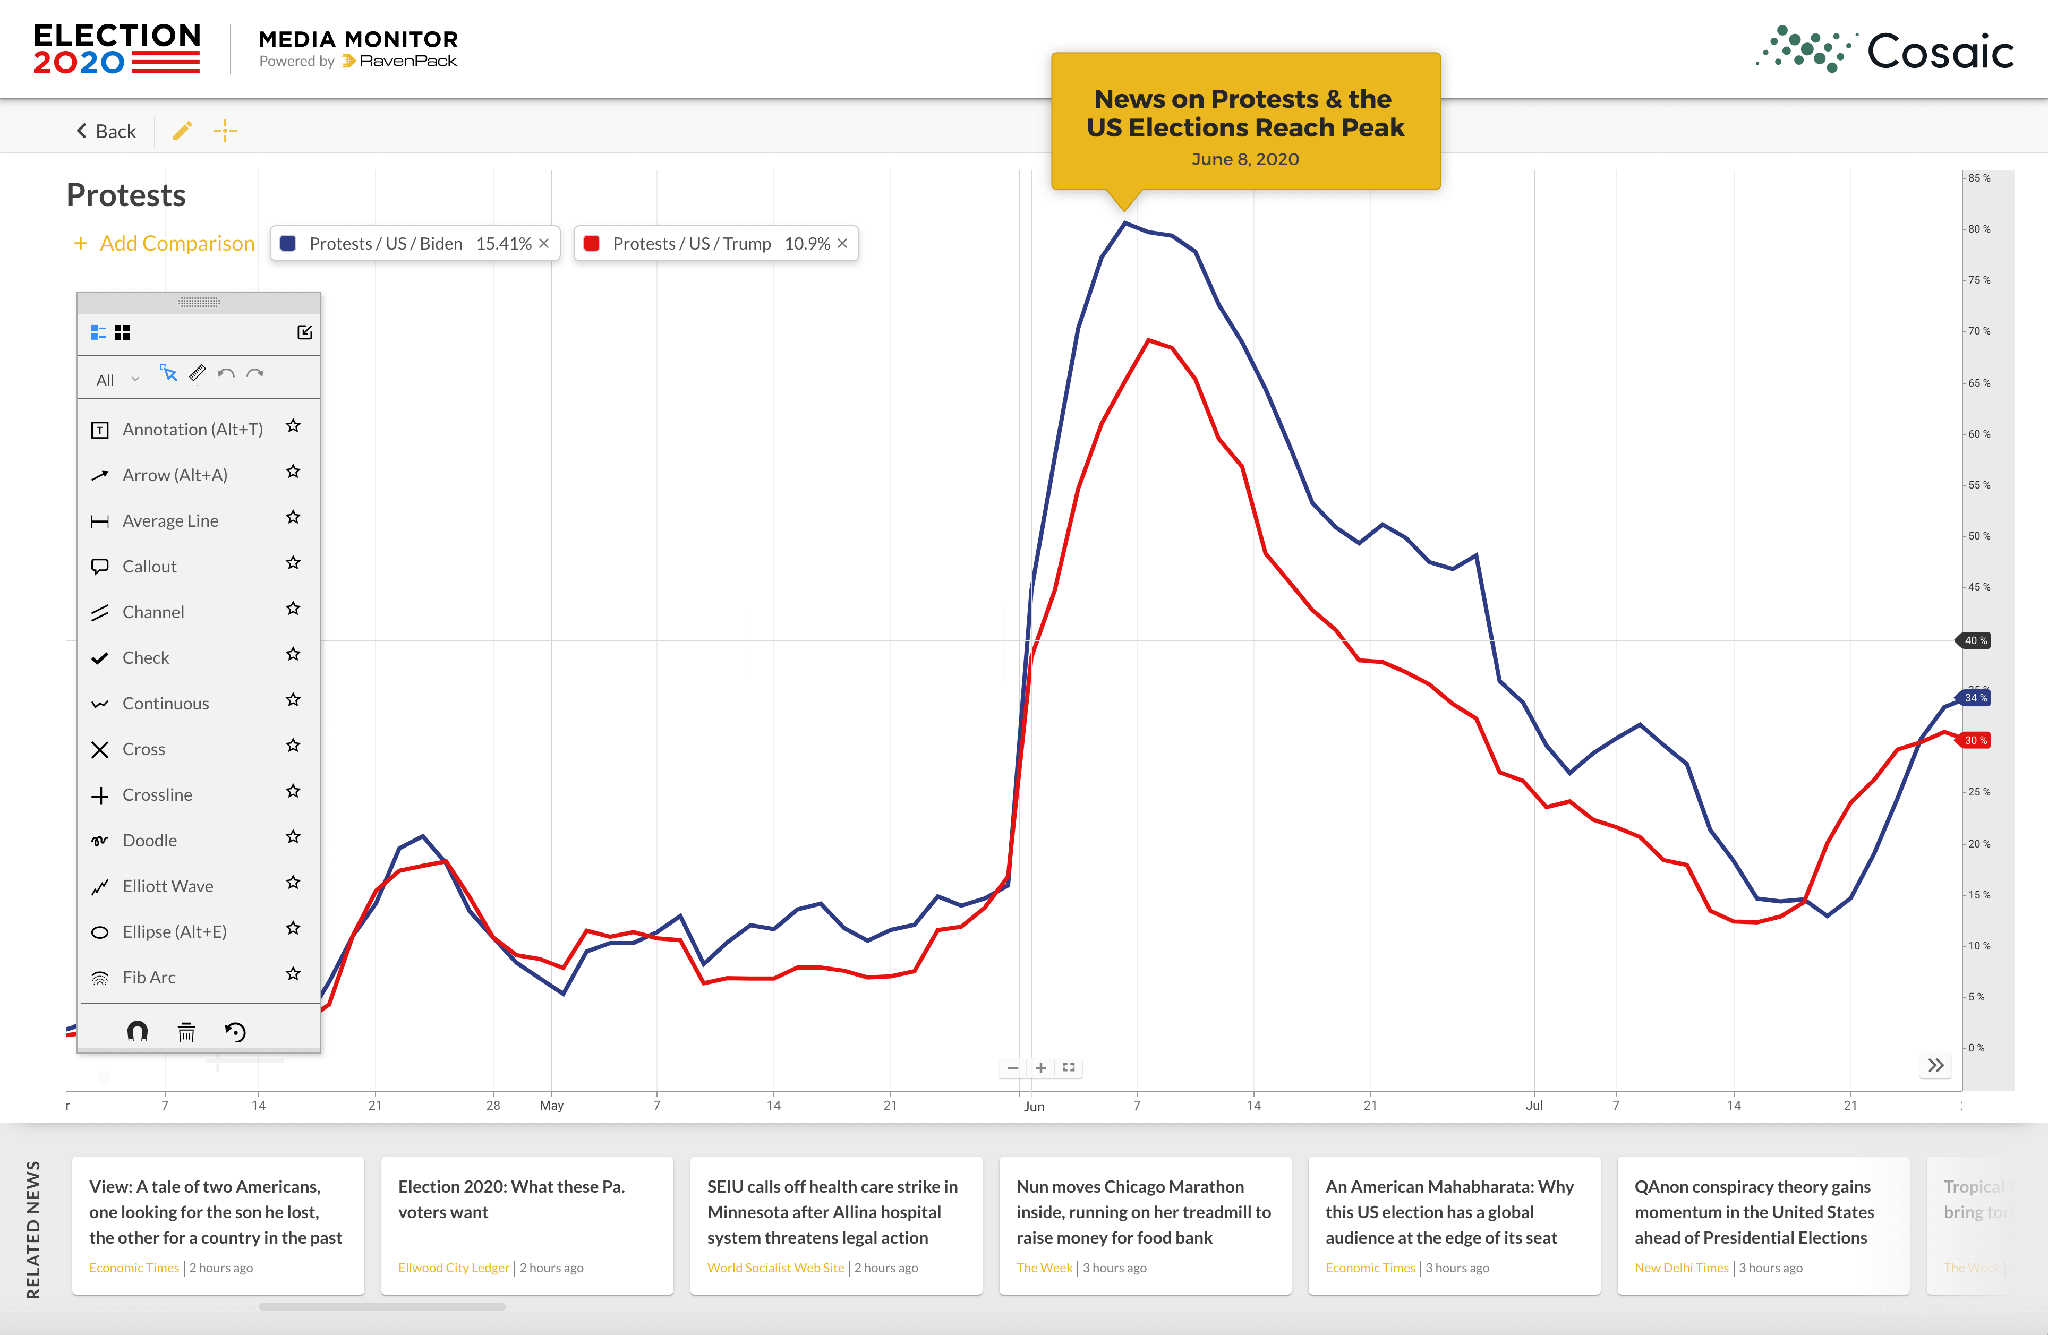Redo the drawing action
The height and width of the screenshot is (1335, 2048).
pyautogui.click(x=255, y=373)
